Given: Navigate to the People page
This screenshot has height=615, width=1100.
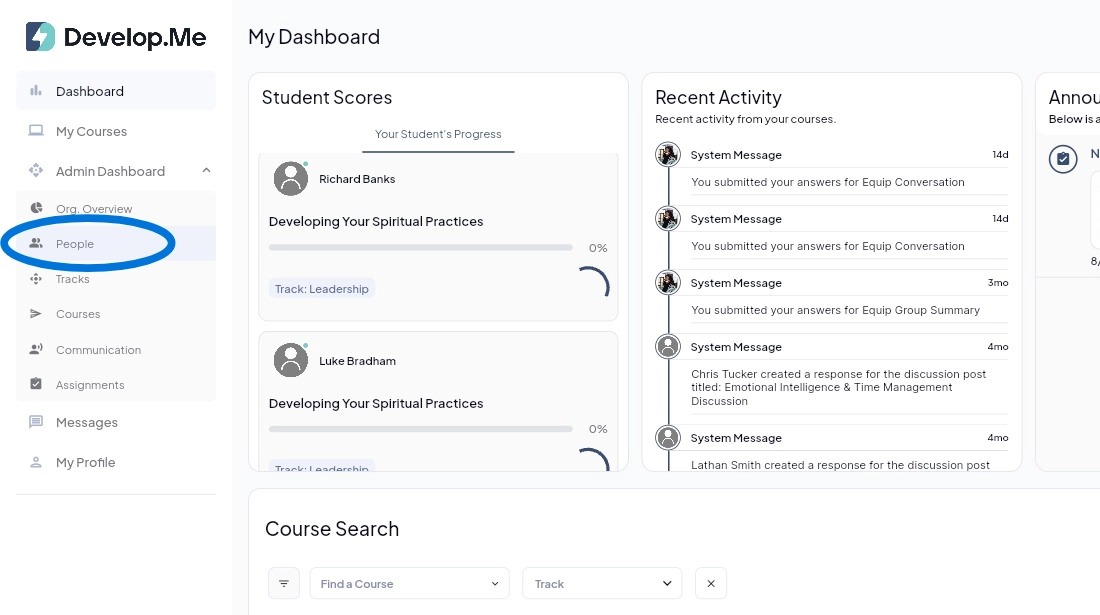Looking at the screenshot, I should [x=75, y=244].
